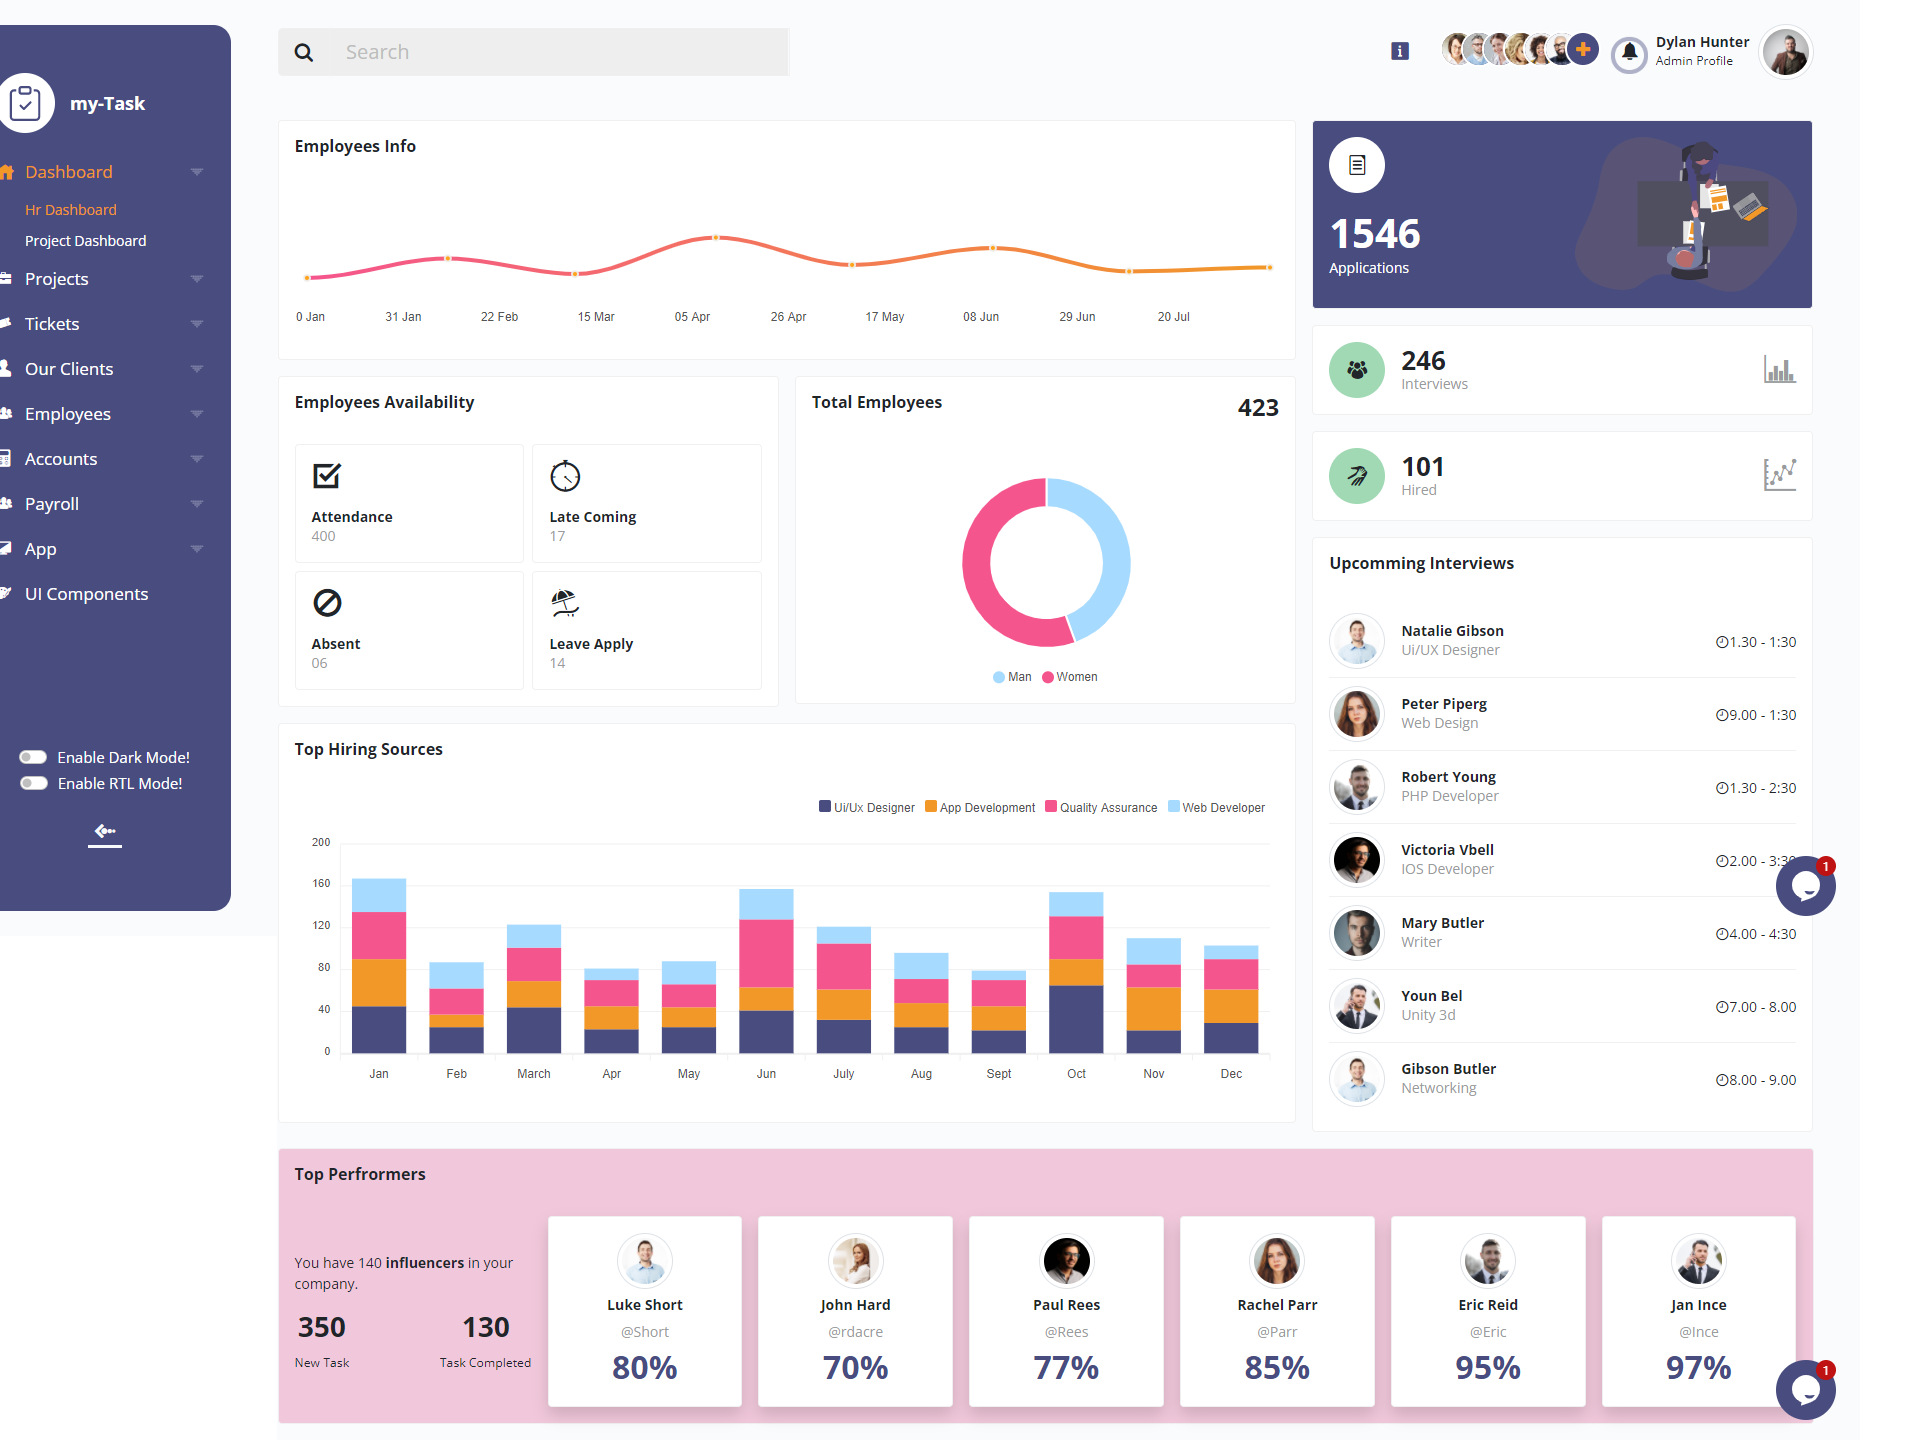Click the 05 Apr point on Employees Info
Screen dimensions: 1914x1442
click(x=715, y=238)
